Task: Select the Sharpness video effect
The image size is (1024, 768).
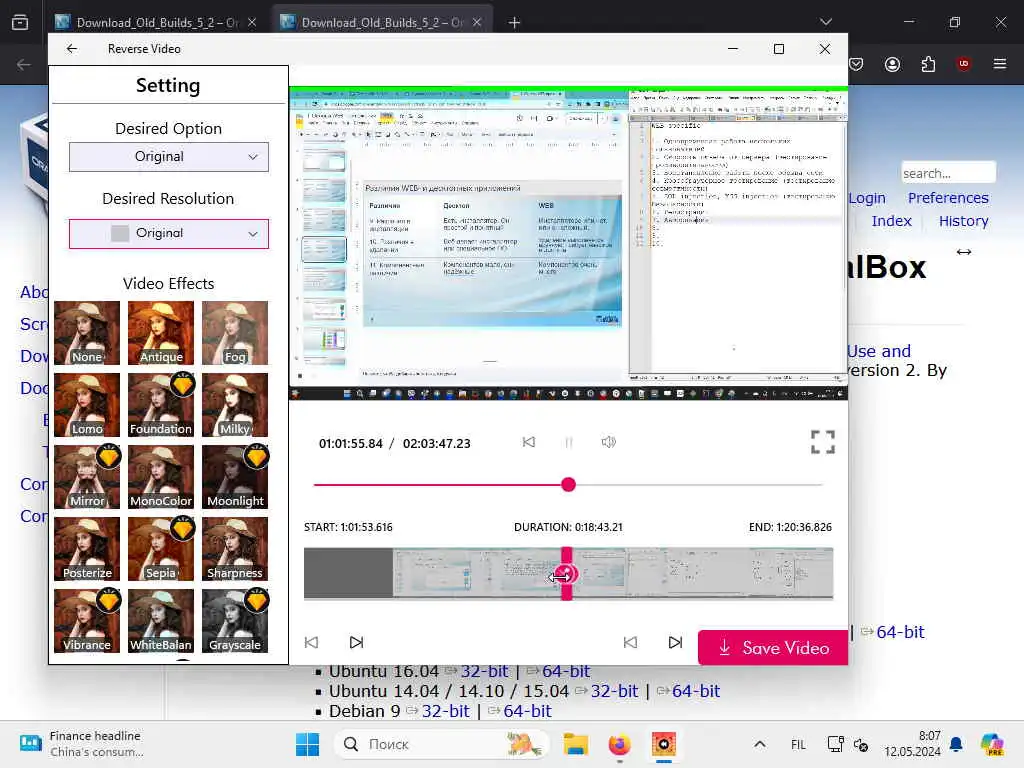Action: [234, 549]
